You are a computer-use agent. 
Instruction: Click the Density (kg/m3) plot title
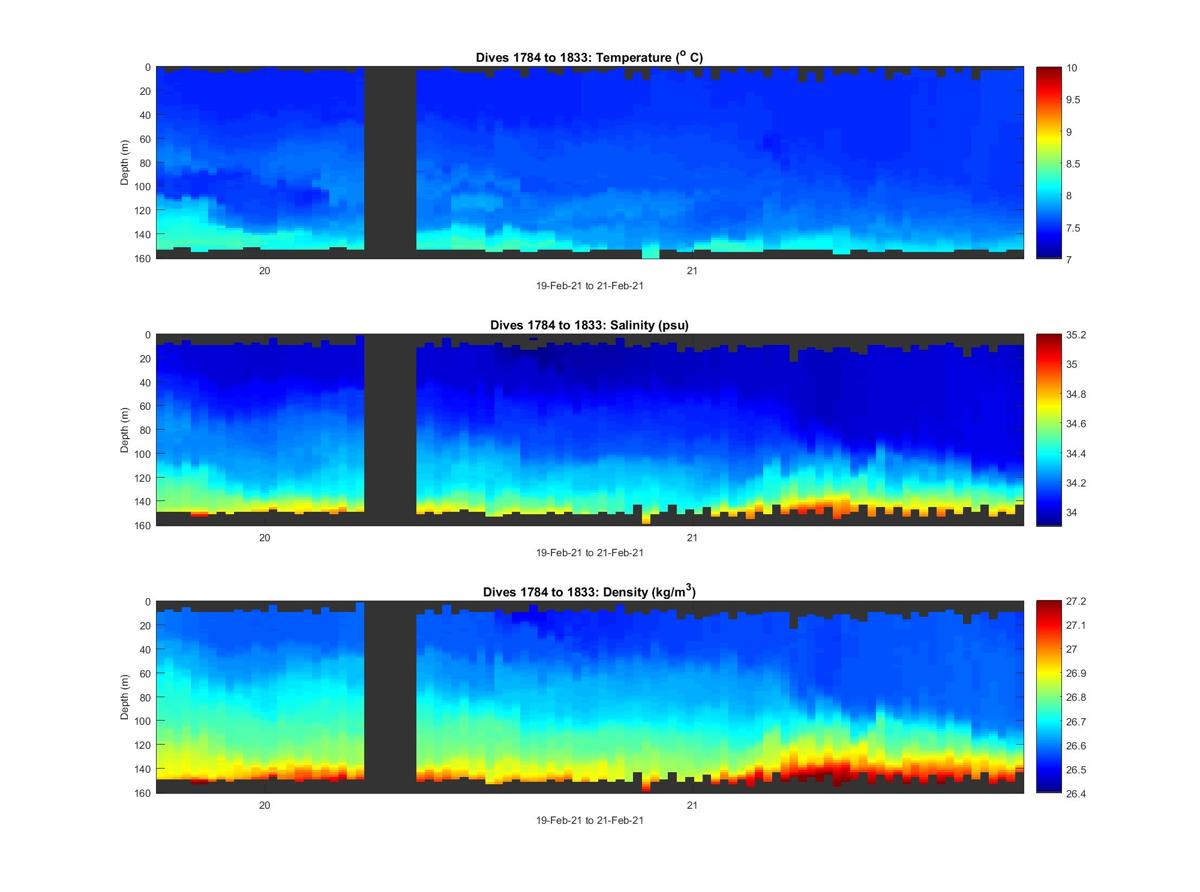click(x=589, y=592)
